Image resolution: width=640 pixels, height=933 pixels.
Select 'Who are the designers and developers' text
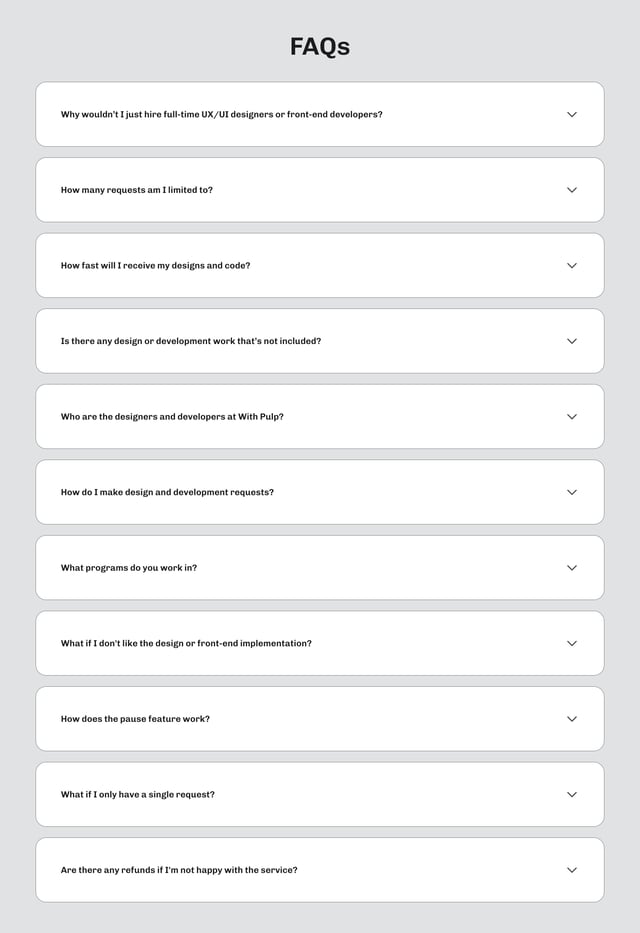[172, 417]
